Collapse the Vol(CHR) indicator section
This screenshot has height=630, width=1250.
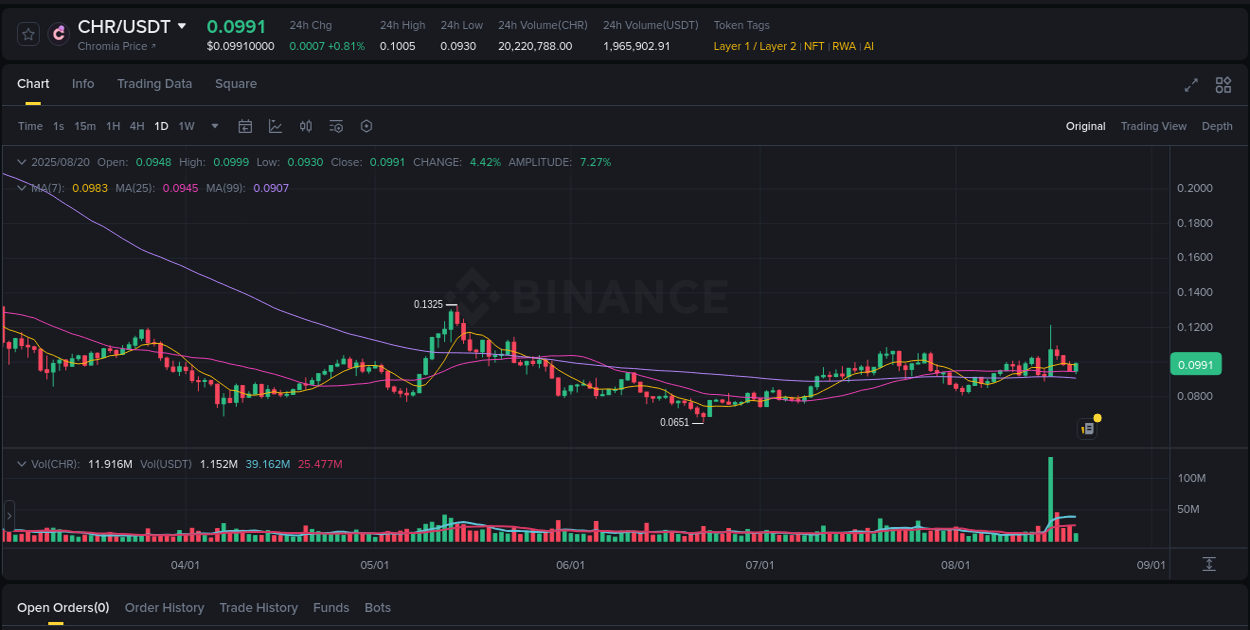tap(22, 463)
